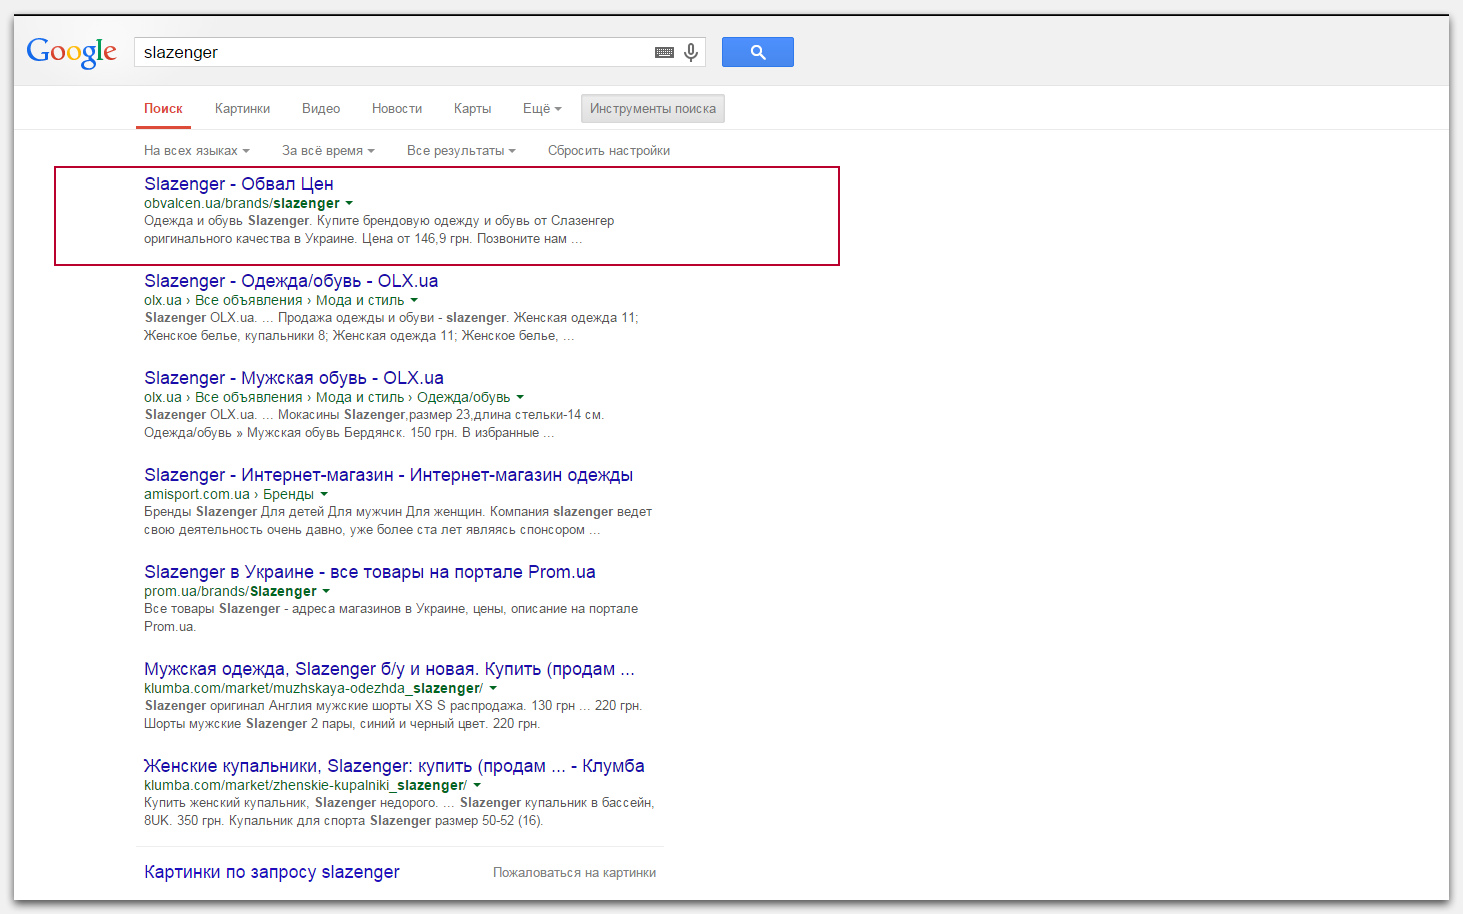The height and width of the screenshot is (914, 1463).
Task: Open the За всё время filter
Action: tap(328, 150)
